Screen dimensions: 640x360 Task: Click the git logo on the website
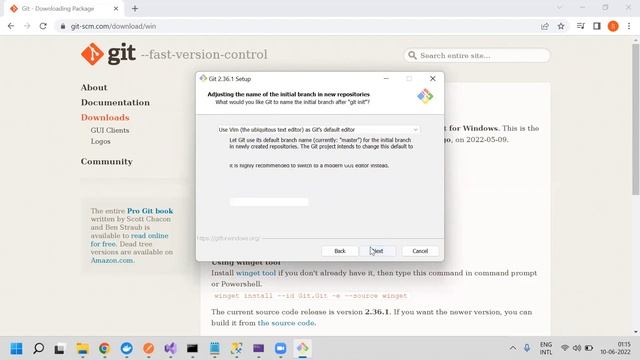pos(108,54)
